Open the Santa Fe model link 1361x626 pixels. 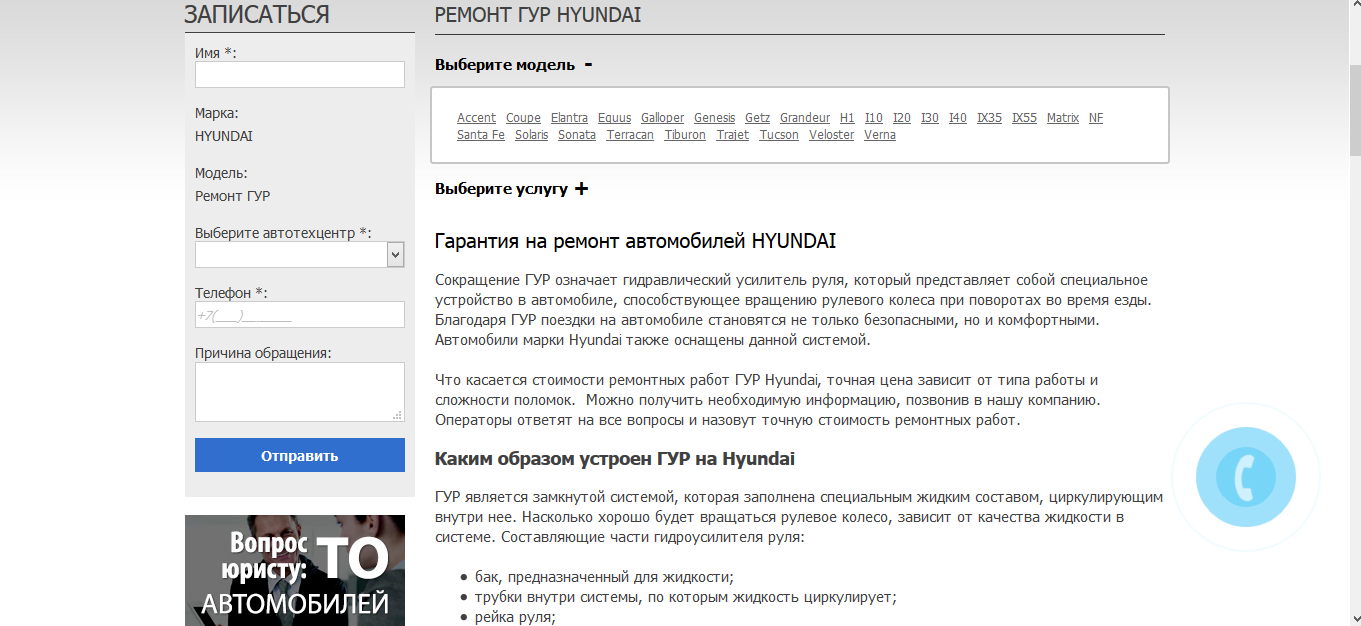[x=481, y=135]
